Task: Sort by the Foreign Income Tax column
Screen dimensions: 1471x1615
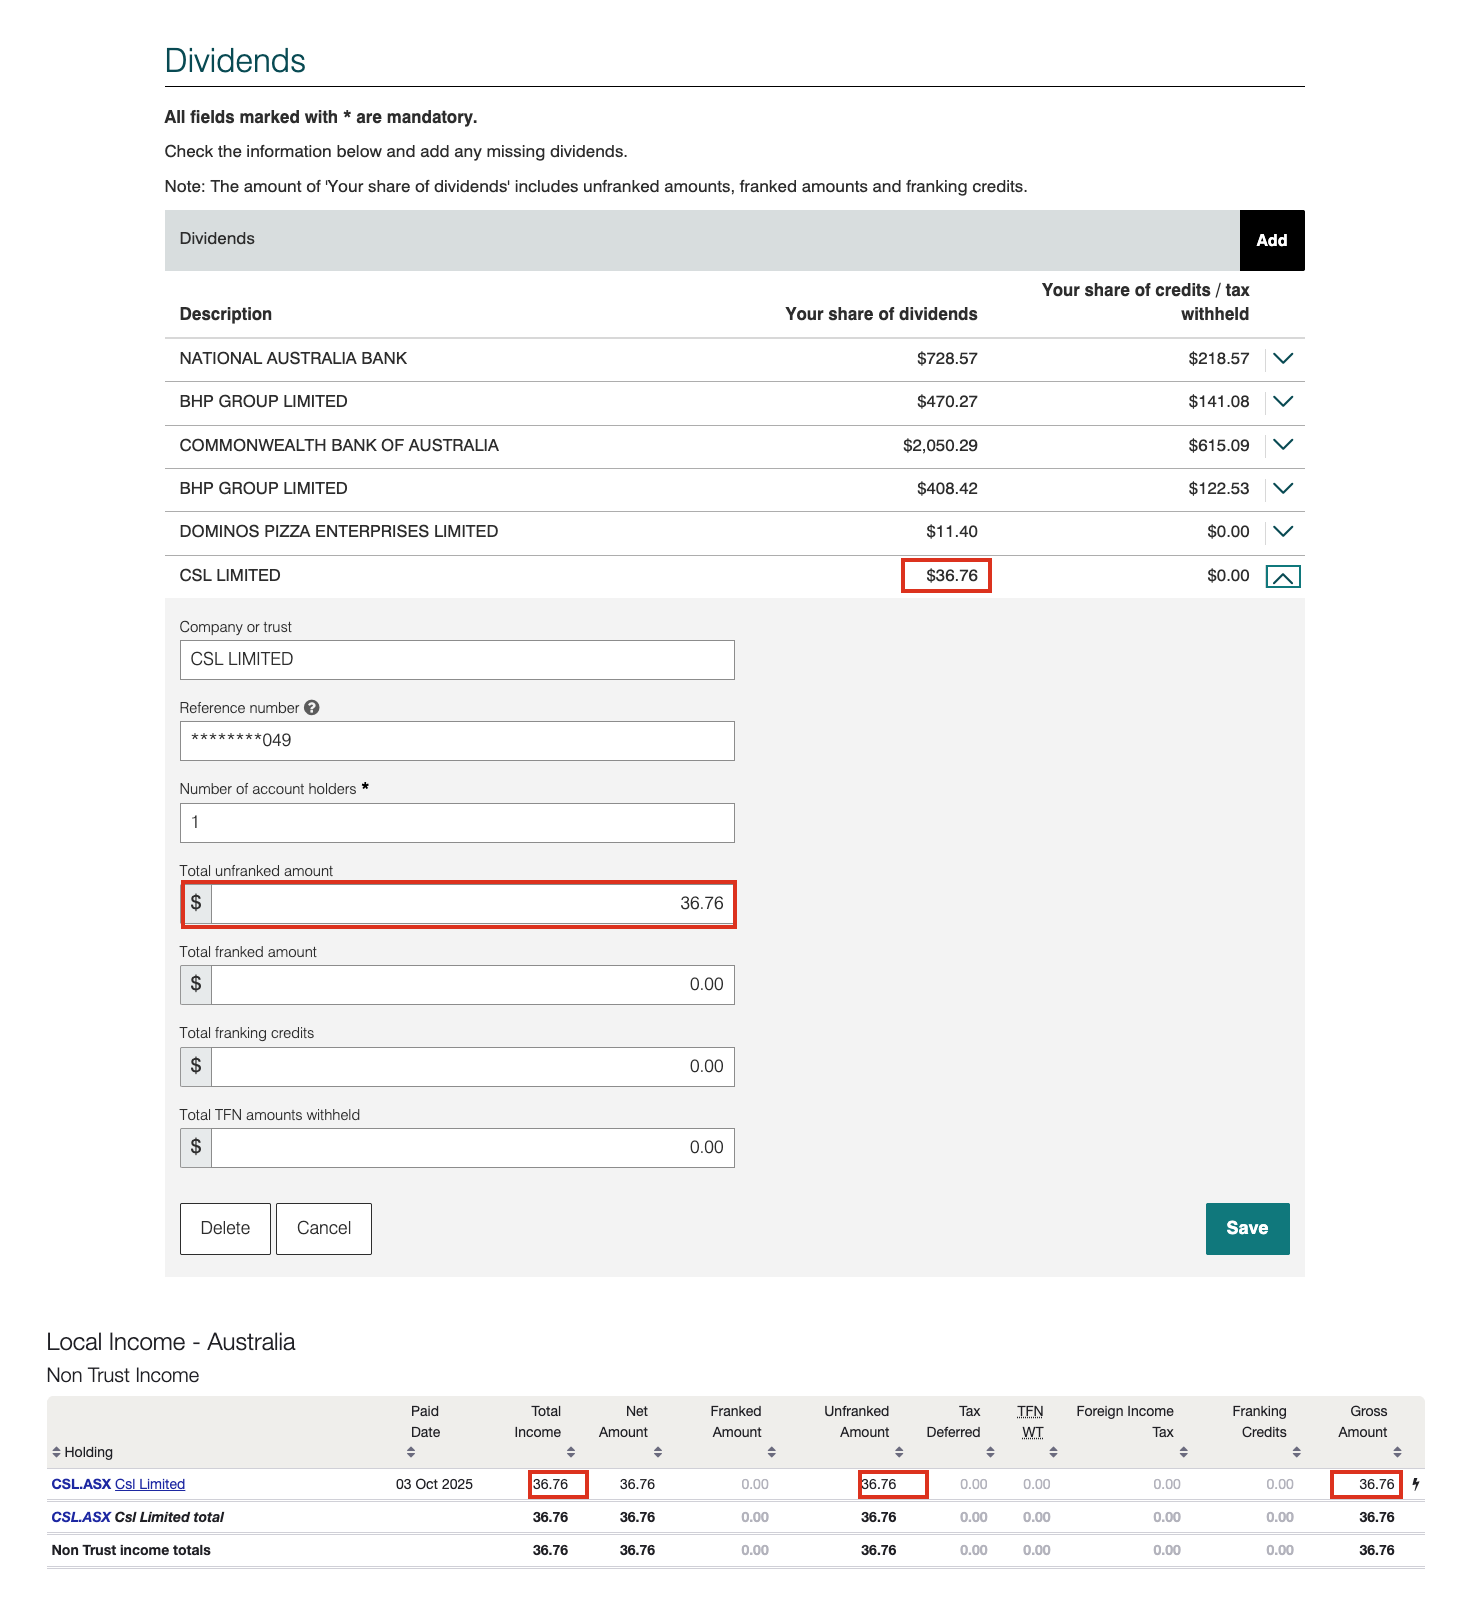Action: 1183,1452
